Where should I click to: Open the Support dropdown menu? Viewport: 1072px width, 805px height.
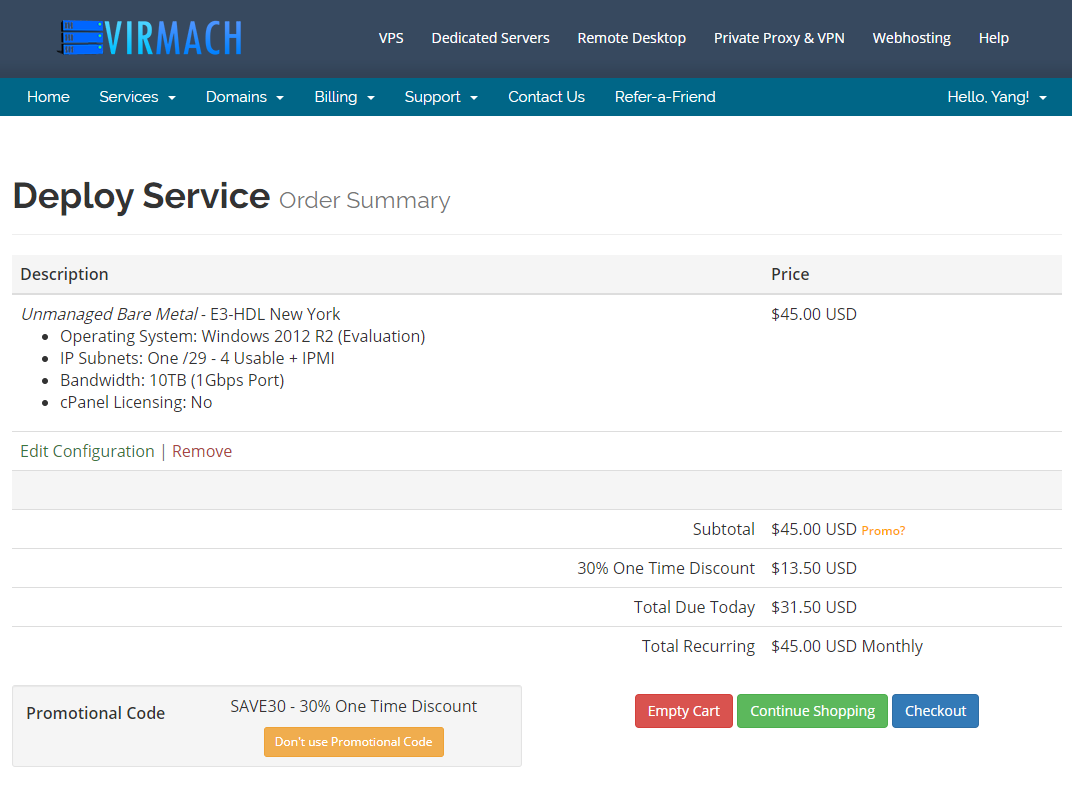[x=441, y=97]
